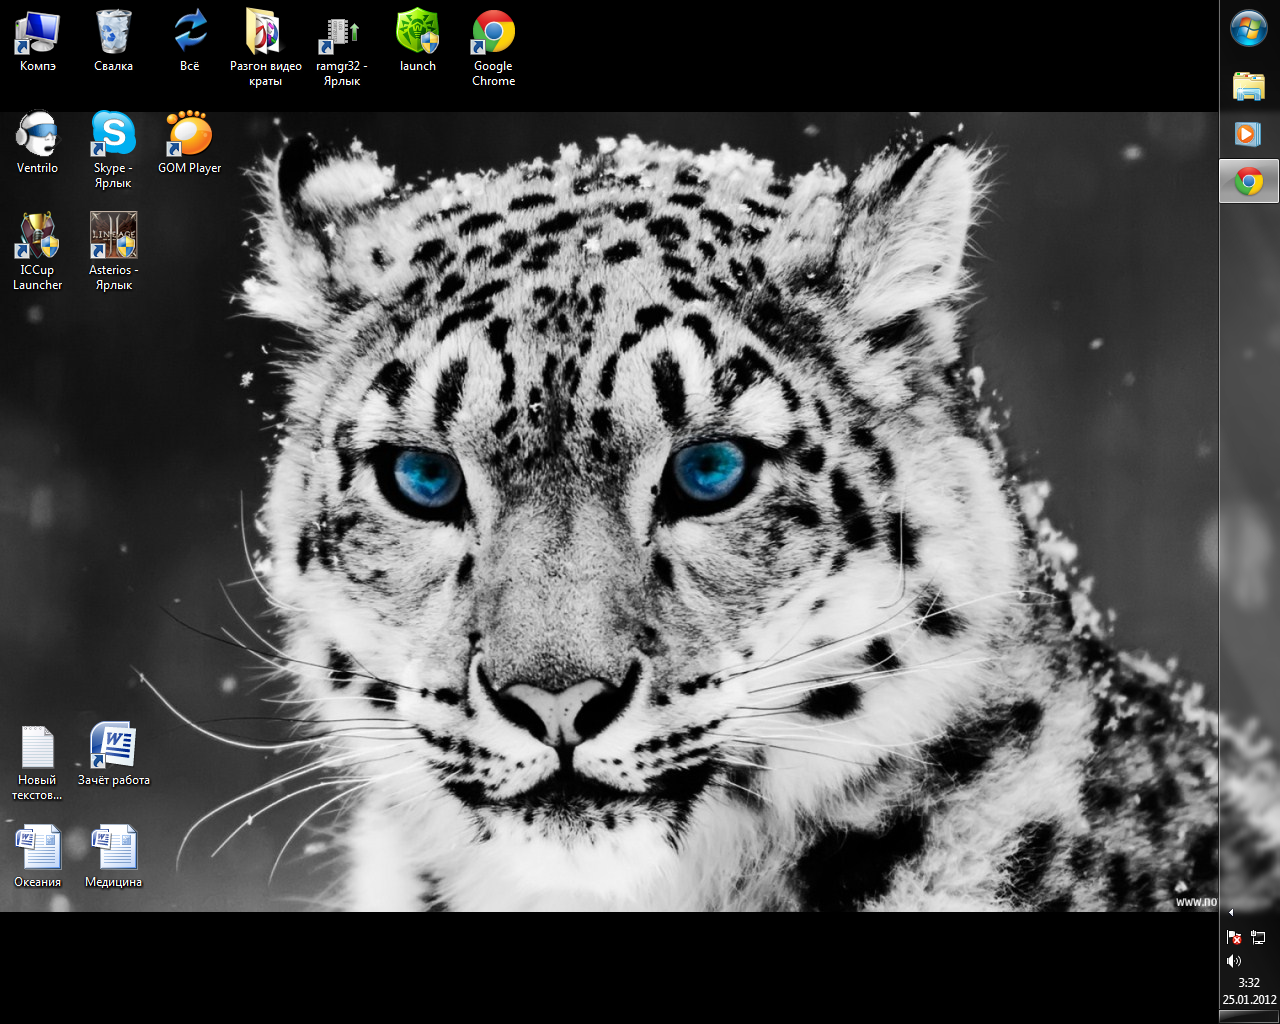Select the label ICCup Launcher

point(38,278)
